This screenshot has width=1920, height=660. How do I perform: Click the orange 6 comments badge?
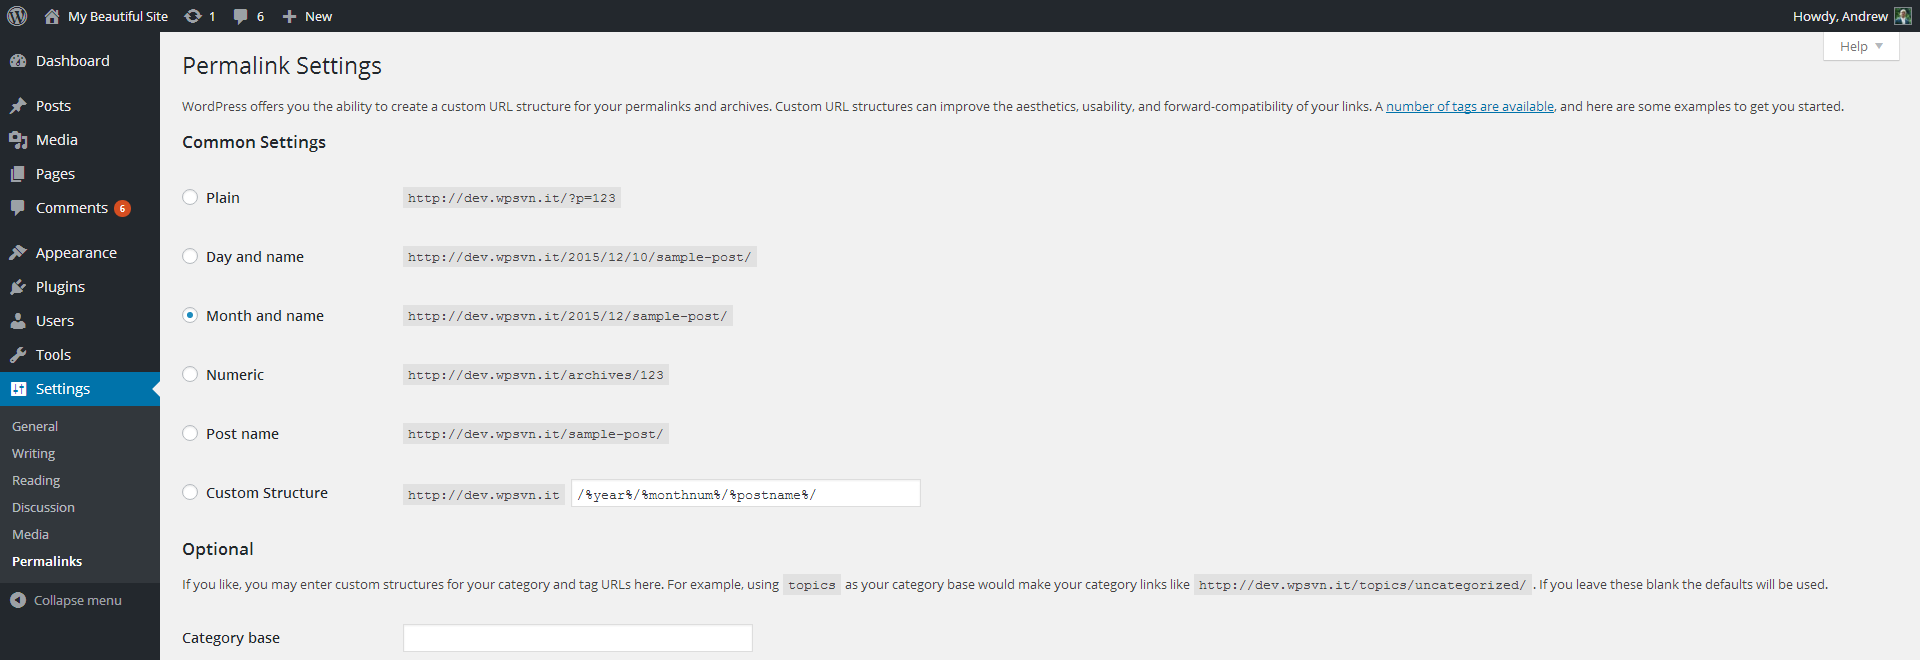[122, 208]
